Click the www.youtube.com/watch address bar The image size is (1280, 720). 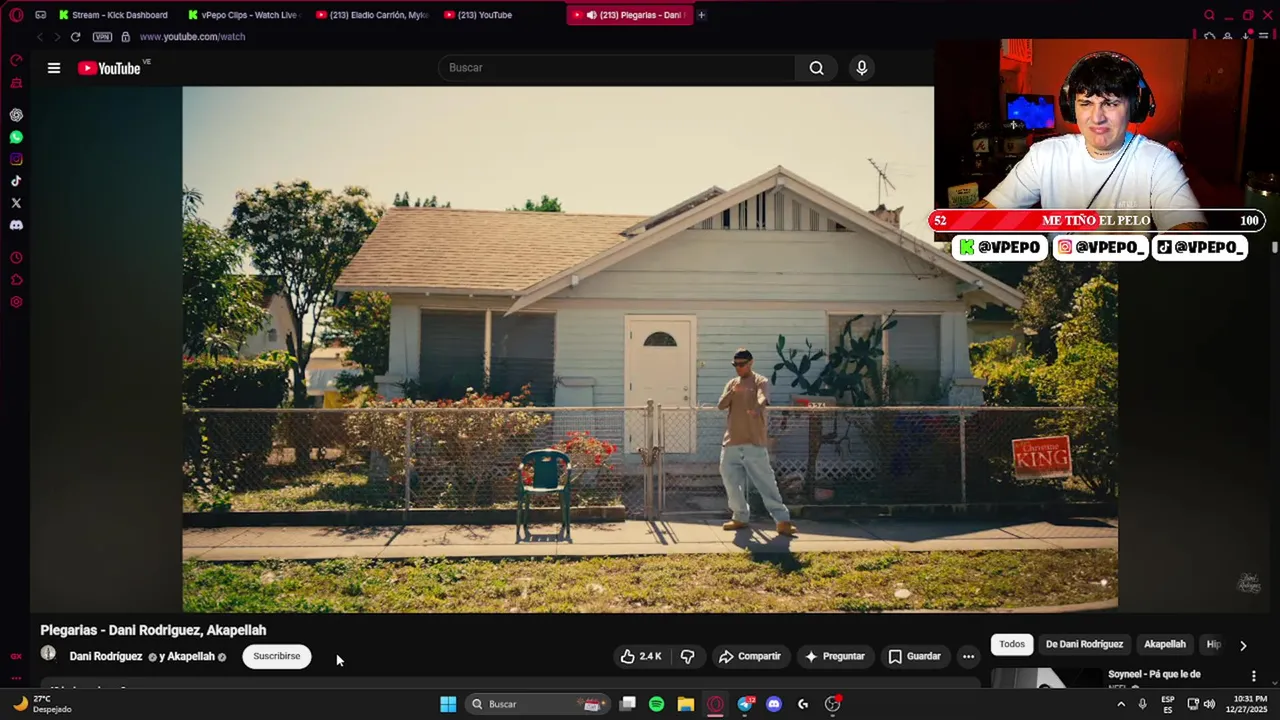tap(192, 37)
